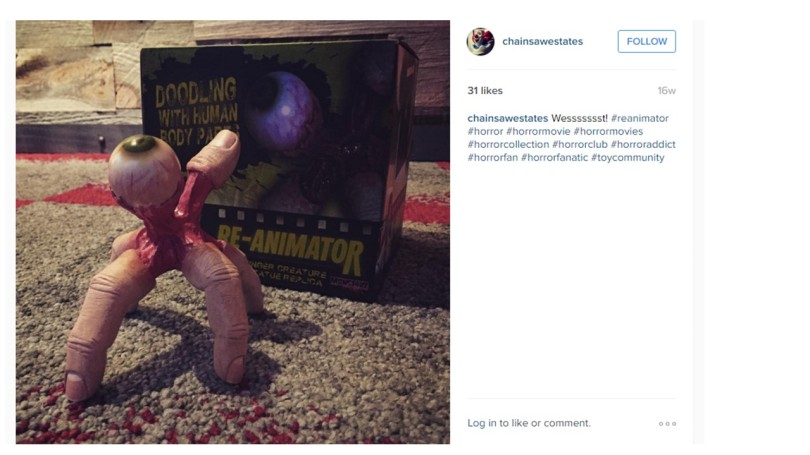Open the #reanimator hashtag
This screenshot has height=455, width=810.
(640, 118)
